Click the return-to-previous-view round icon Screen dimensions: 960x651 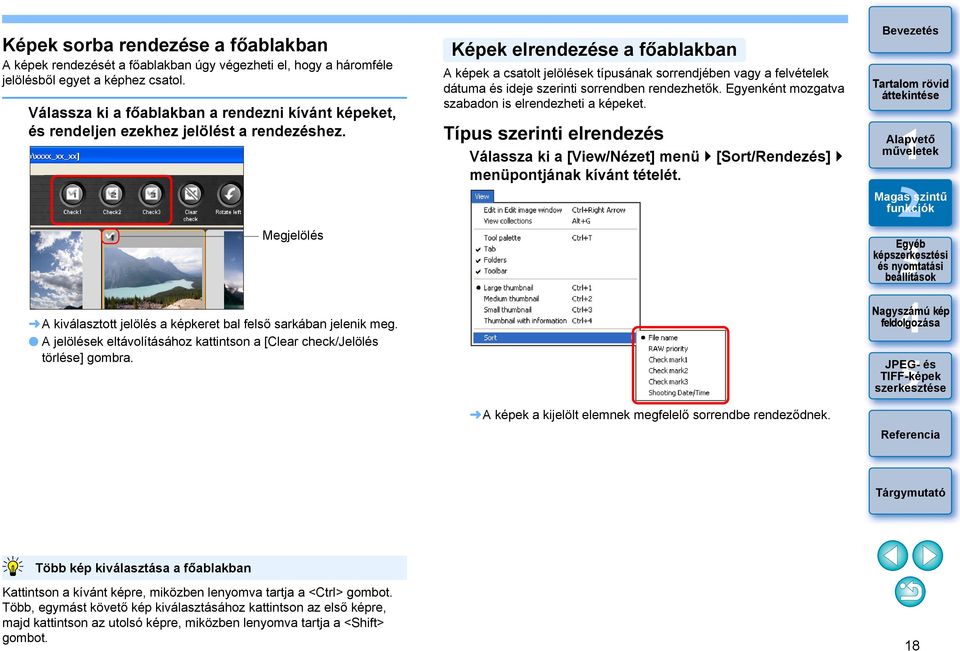pyautogui.click(x=910, y=592)
